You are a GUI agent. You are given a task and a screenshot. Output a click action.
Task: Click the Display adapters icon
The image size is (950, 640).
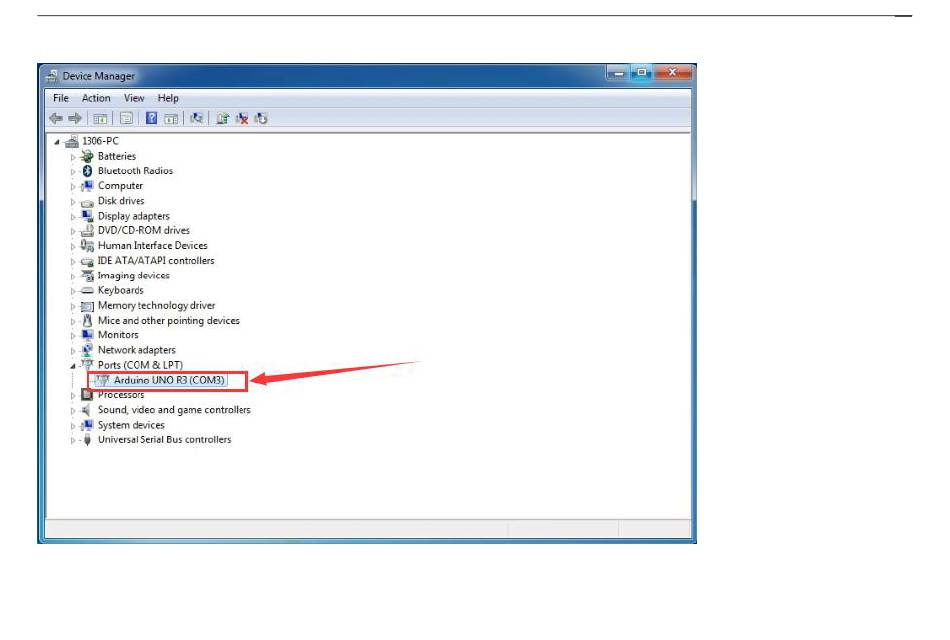point(87,216)
